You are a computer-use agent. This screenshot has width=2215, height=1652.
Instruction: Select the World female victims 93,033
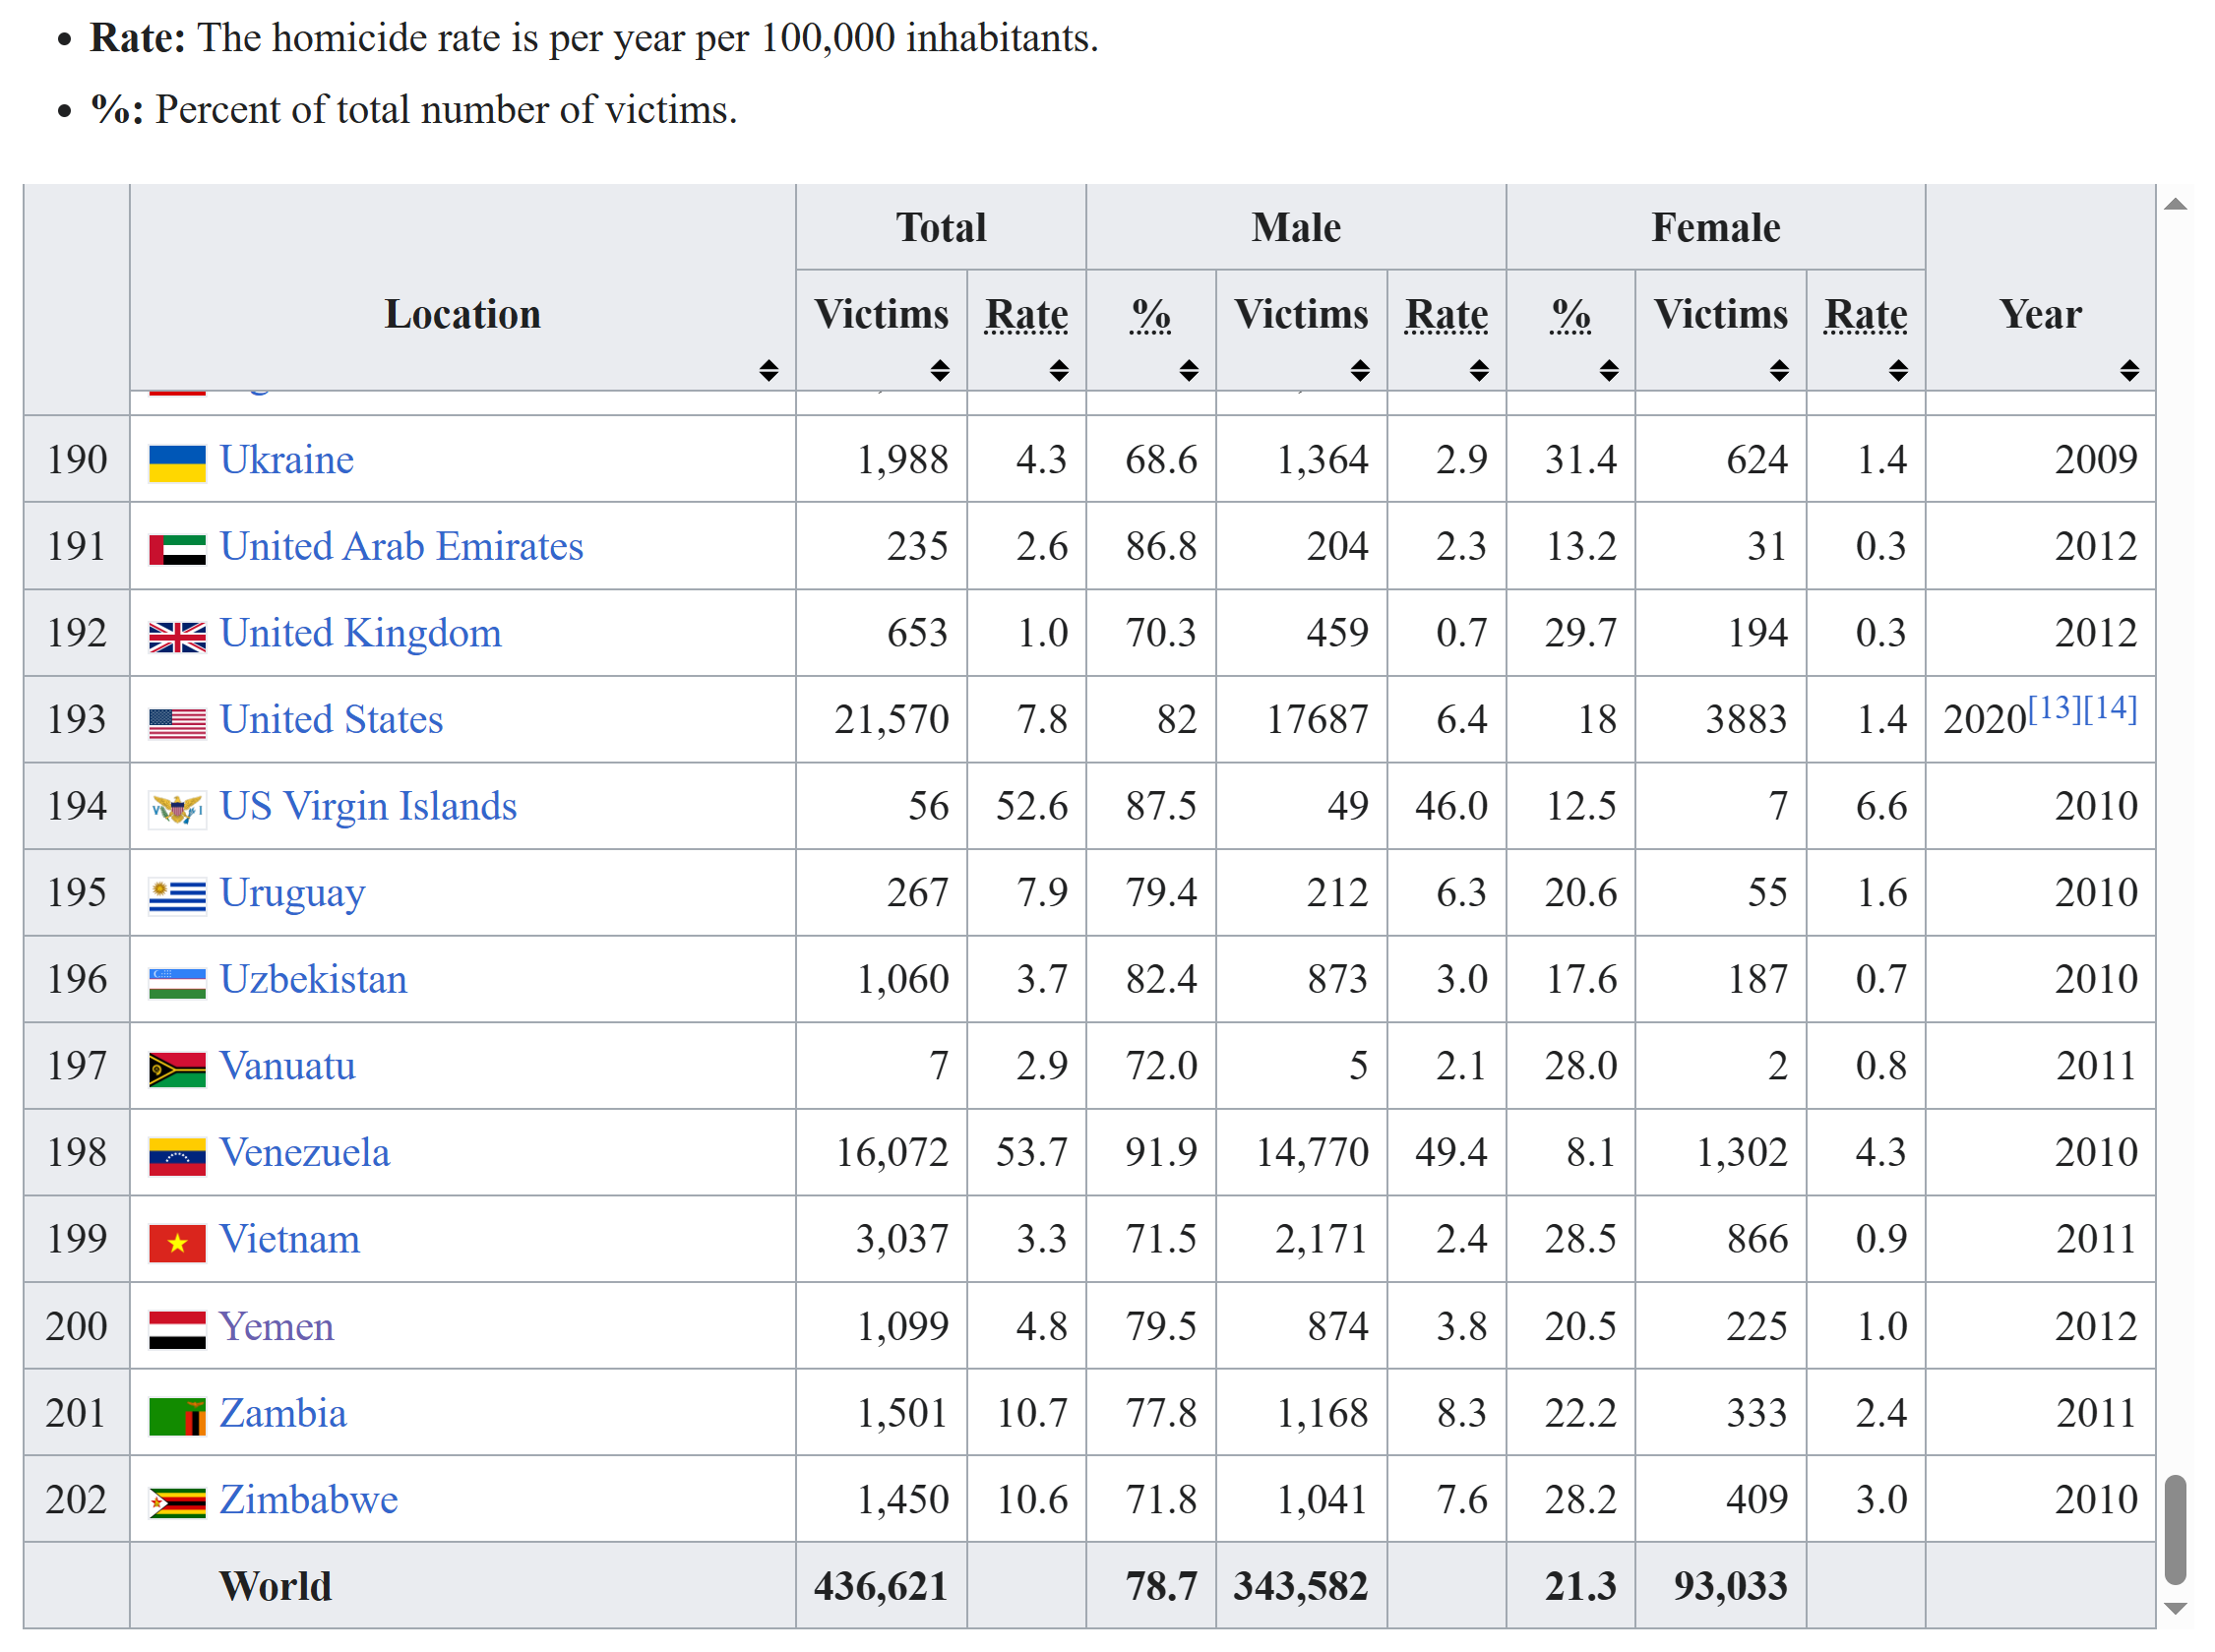click(x=1730, y=1586)
